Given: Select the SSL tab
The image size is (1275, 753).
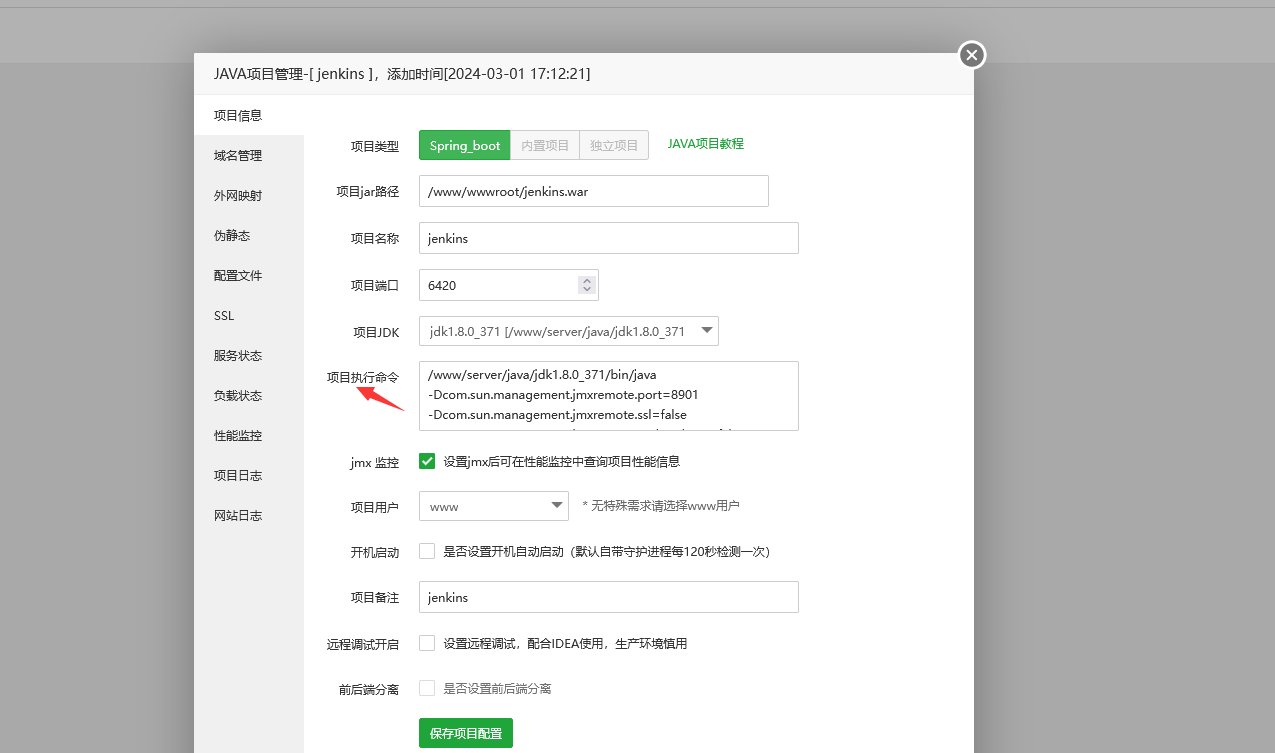Looking at the screenshot, I should tap(249, 315).
